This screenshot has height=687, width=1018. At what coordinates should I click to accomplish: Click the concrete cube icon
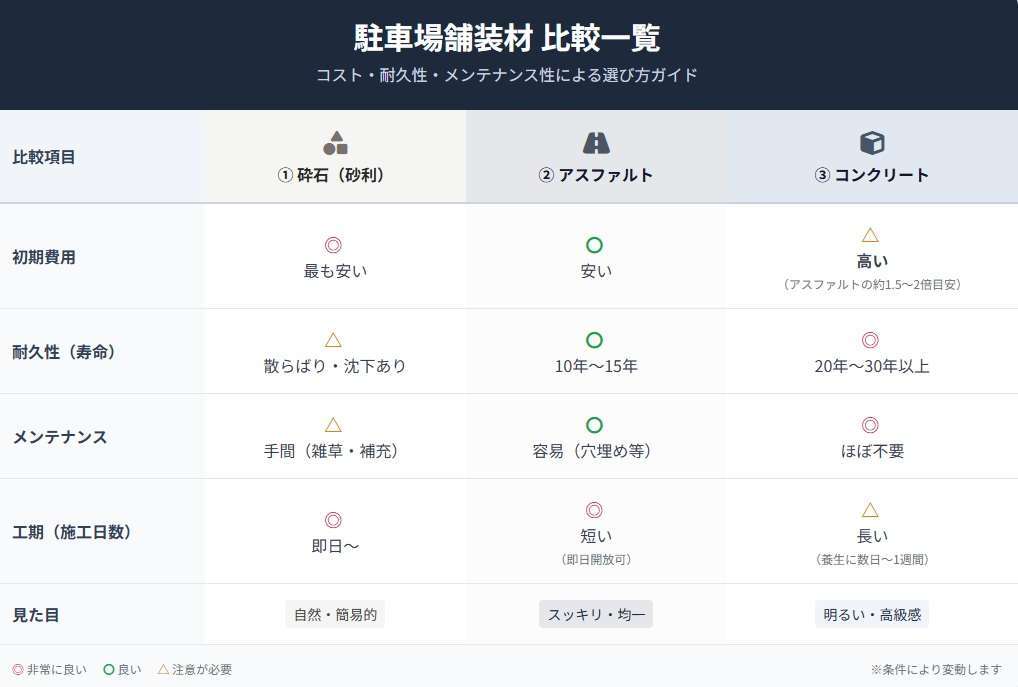tap(872, 143)
